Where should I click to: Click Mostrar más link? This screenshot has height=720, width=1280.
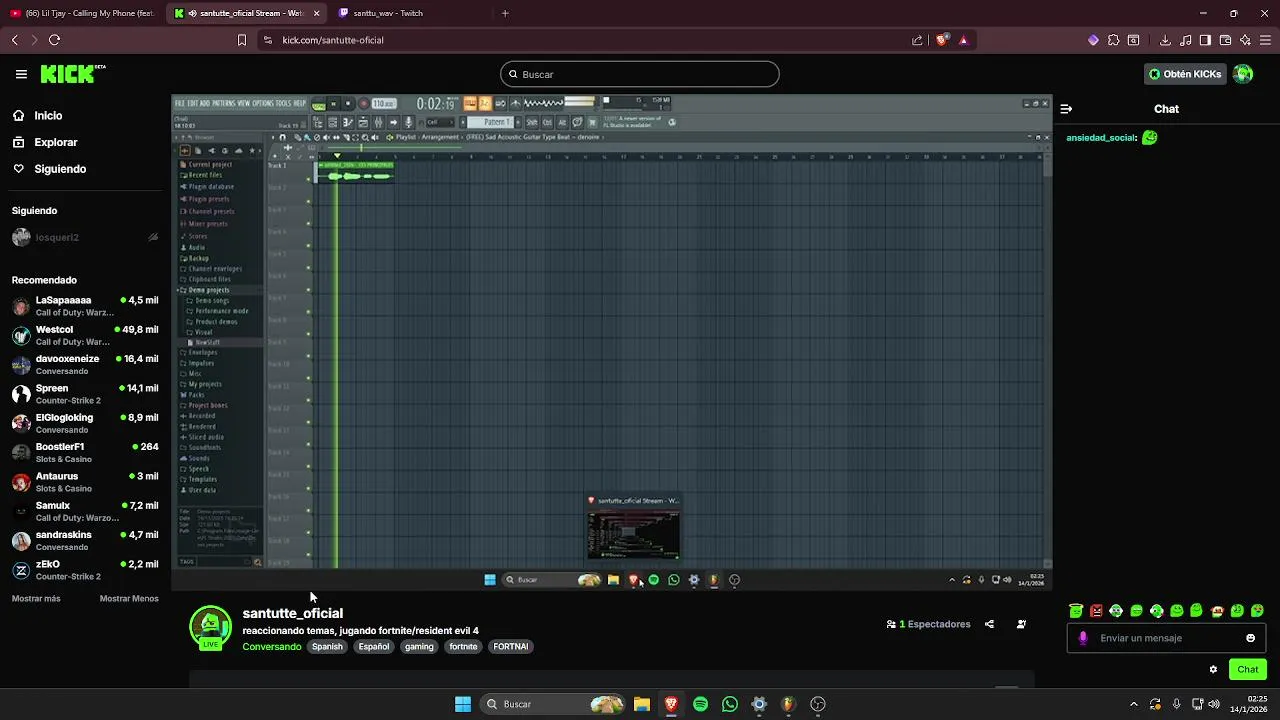coord(36,598)
